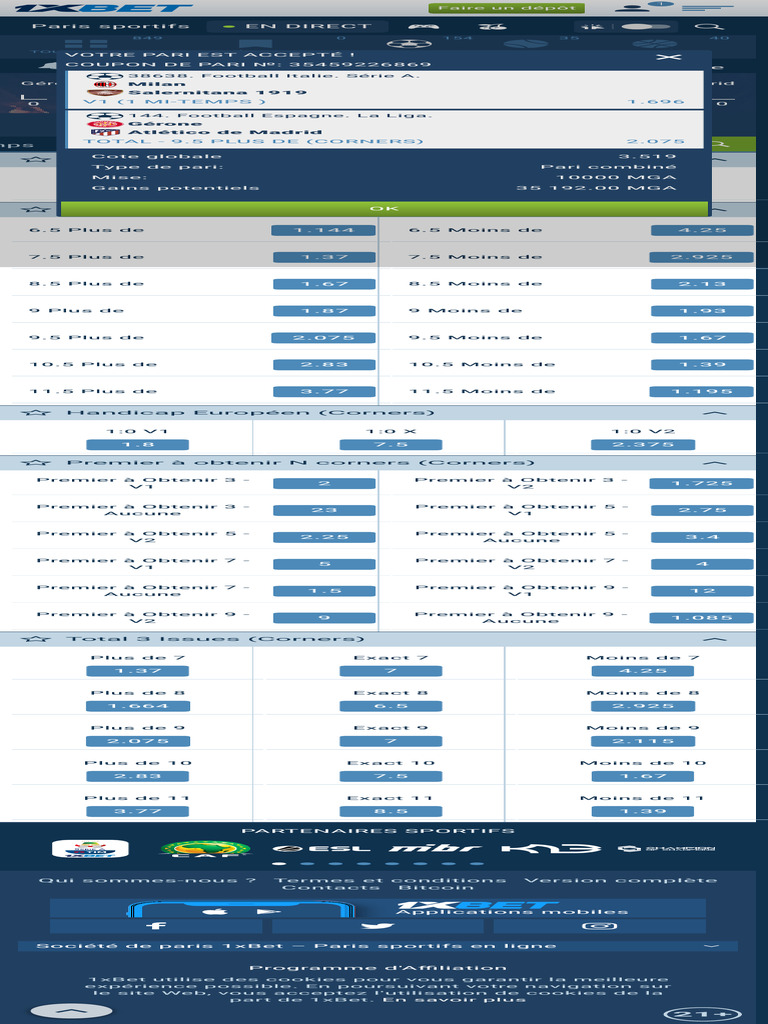Select the last partner carousel dot

(477, 863)
